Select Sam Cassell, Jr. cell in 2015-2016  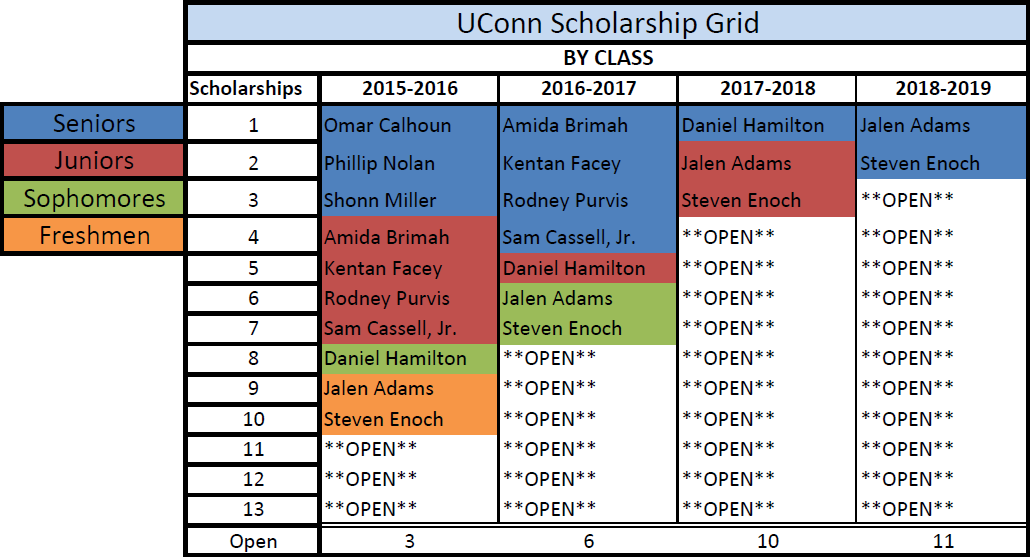(x=409, y=328)
